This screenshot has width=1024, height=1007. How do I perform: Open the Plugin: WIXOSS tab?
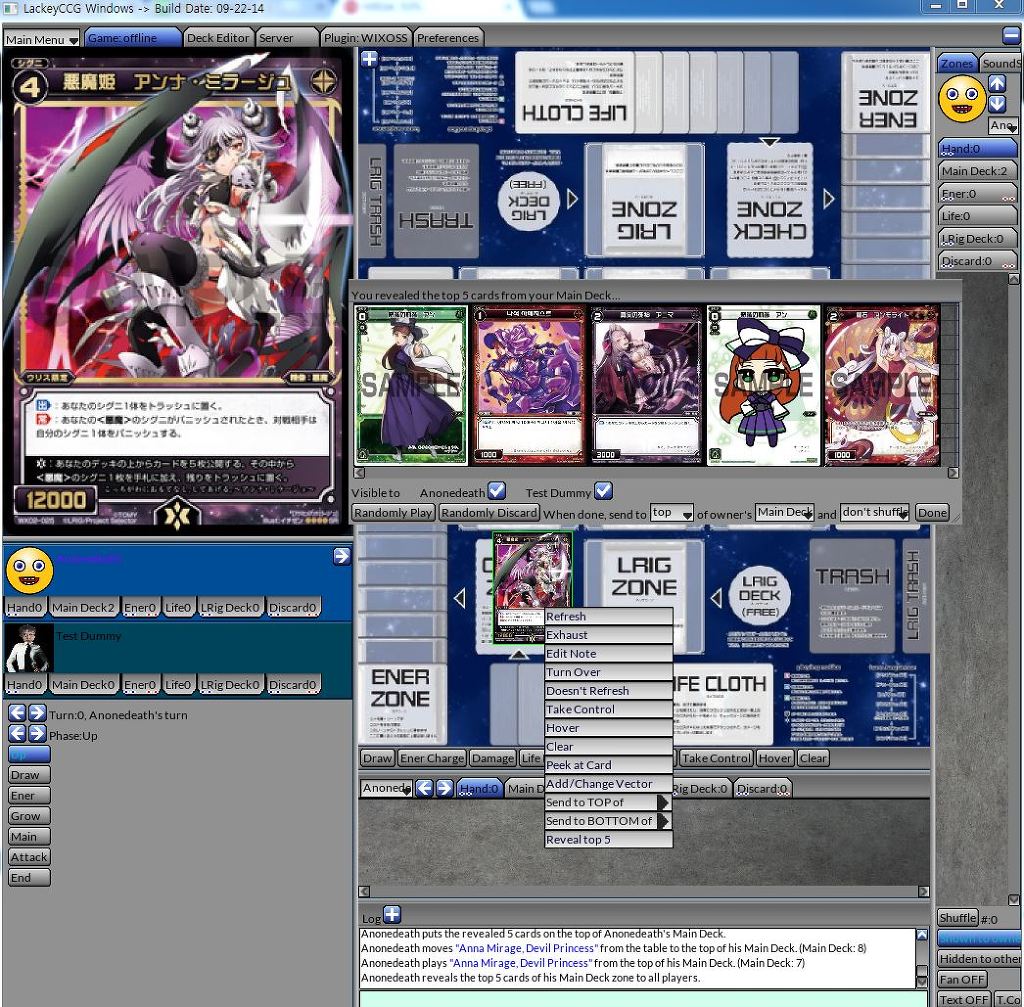tap(366, 38)
